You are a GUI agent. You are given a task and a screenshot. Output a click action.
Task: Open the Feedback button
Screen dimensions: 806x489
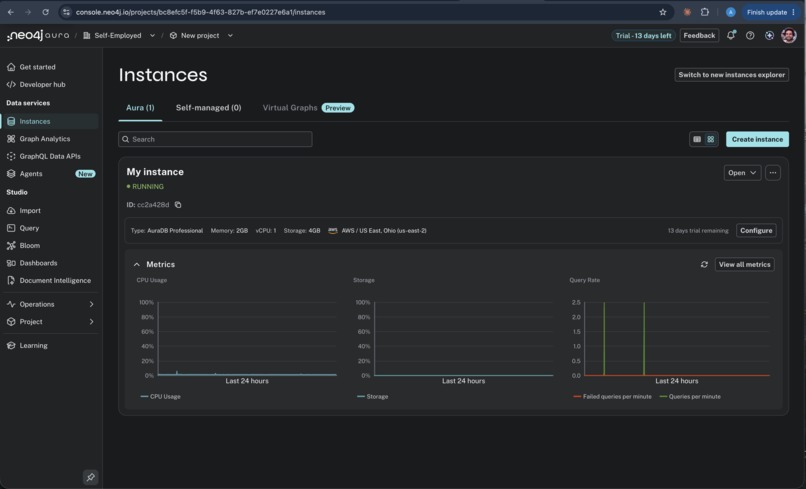(x=699, y=35)
